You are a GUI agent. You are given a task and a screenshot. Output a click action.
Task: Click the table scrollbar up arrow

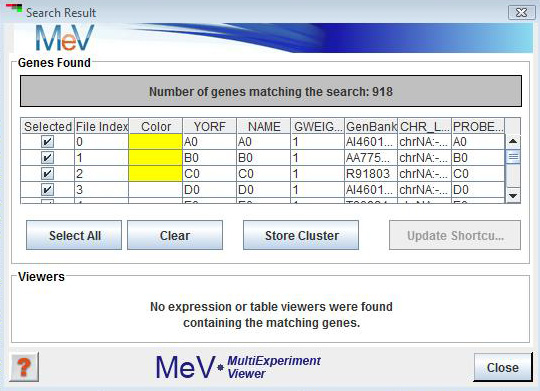(x=513, y=141)
